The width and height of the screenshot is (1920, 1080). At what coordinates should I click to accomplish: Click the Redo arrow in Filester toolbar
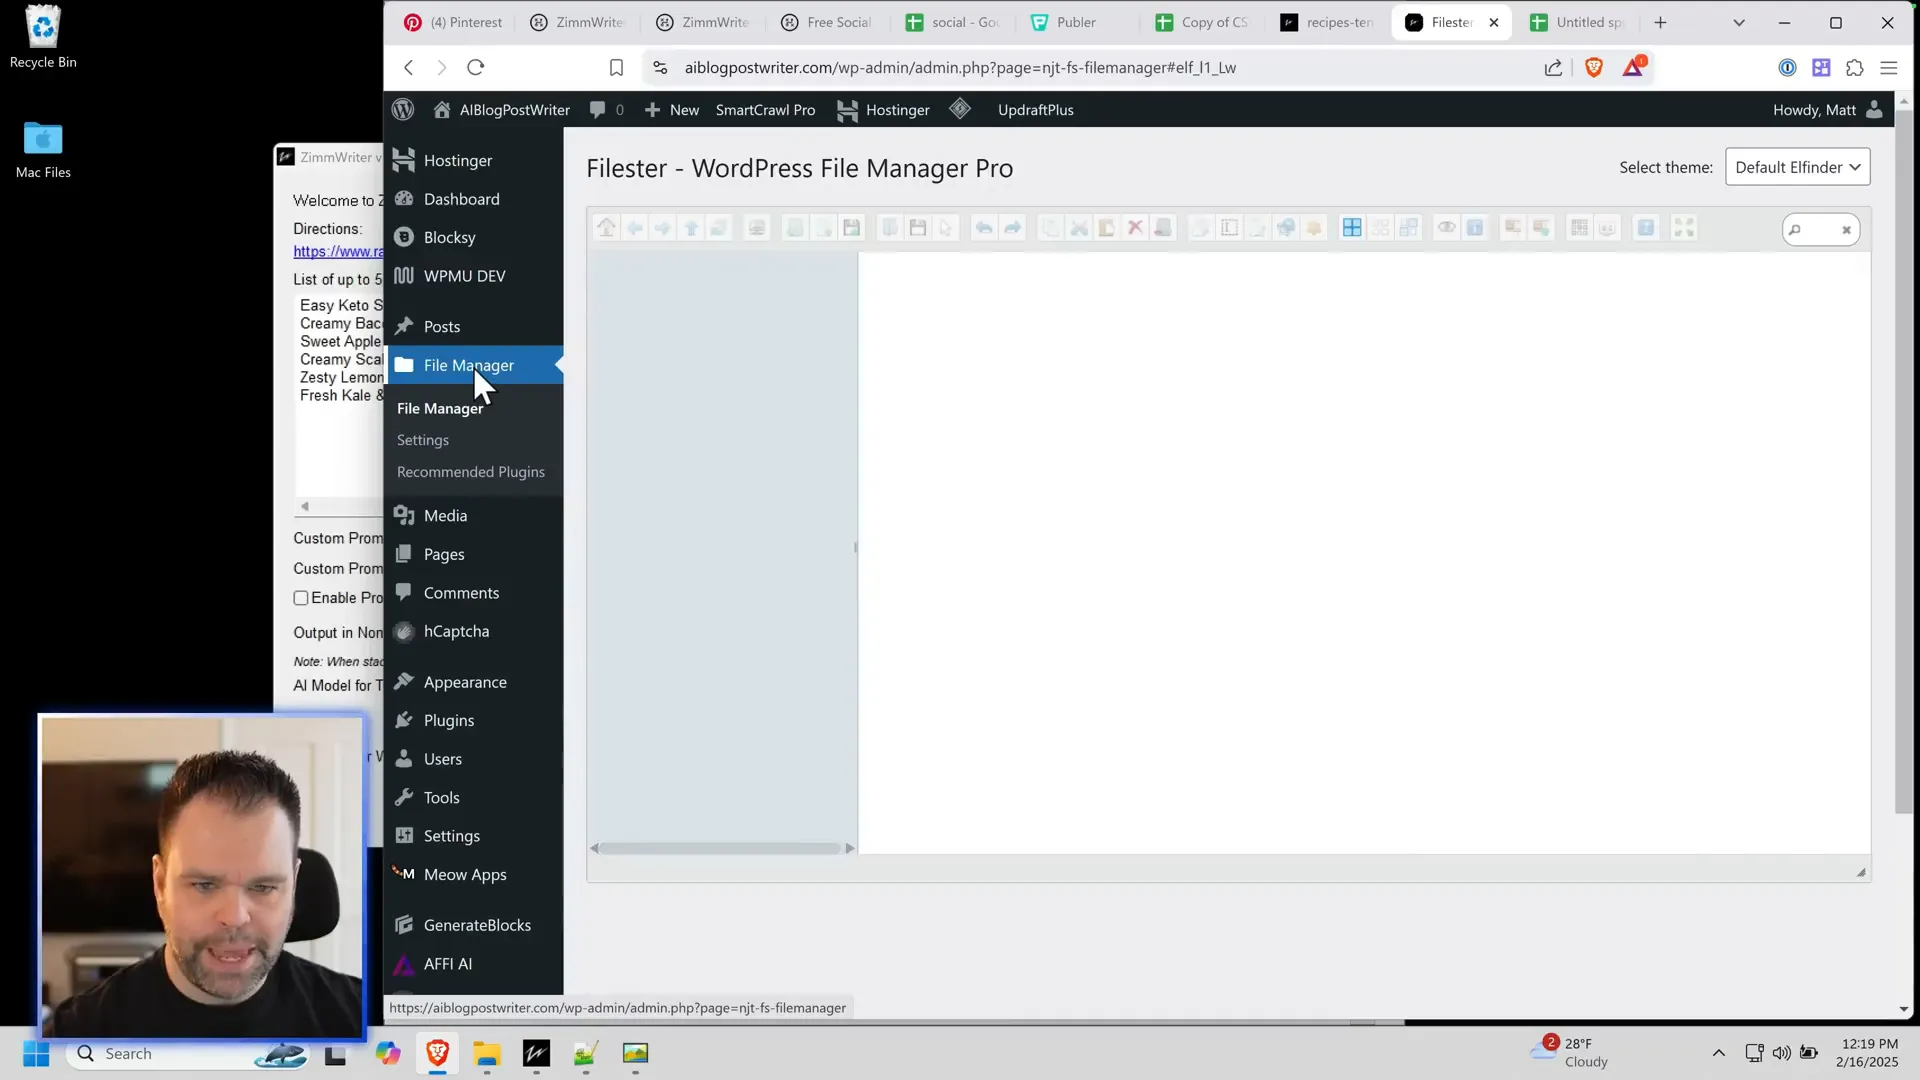1013,228
